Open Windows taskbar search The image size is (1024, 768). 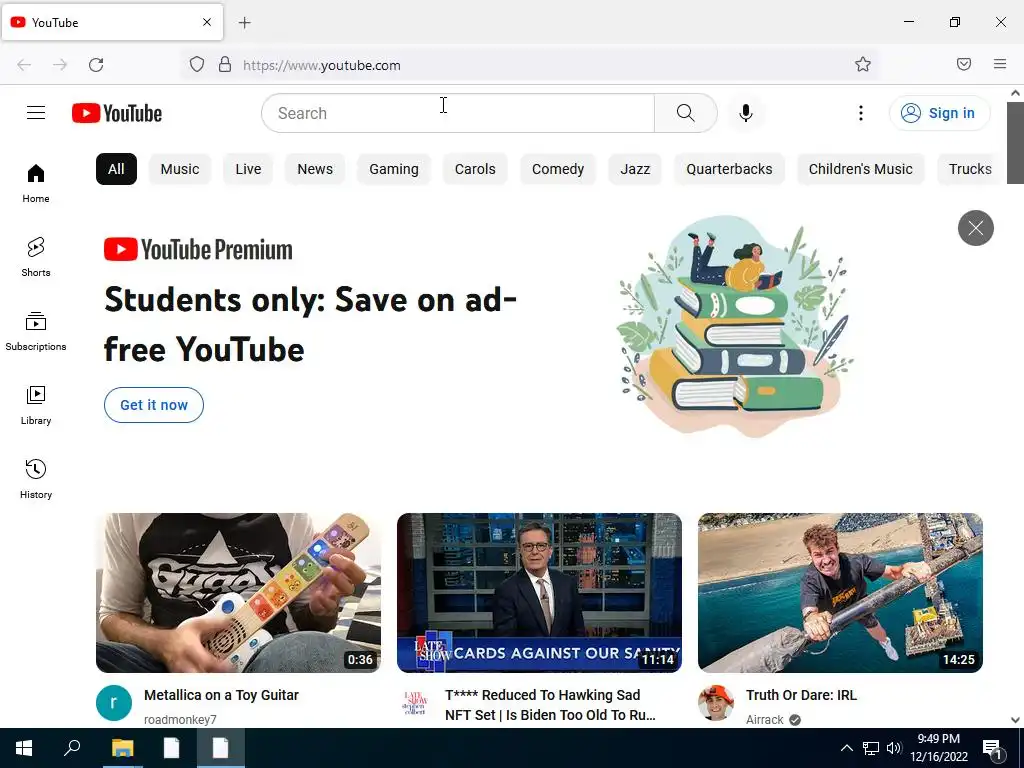point(72,748)
